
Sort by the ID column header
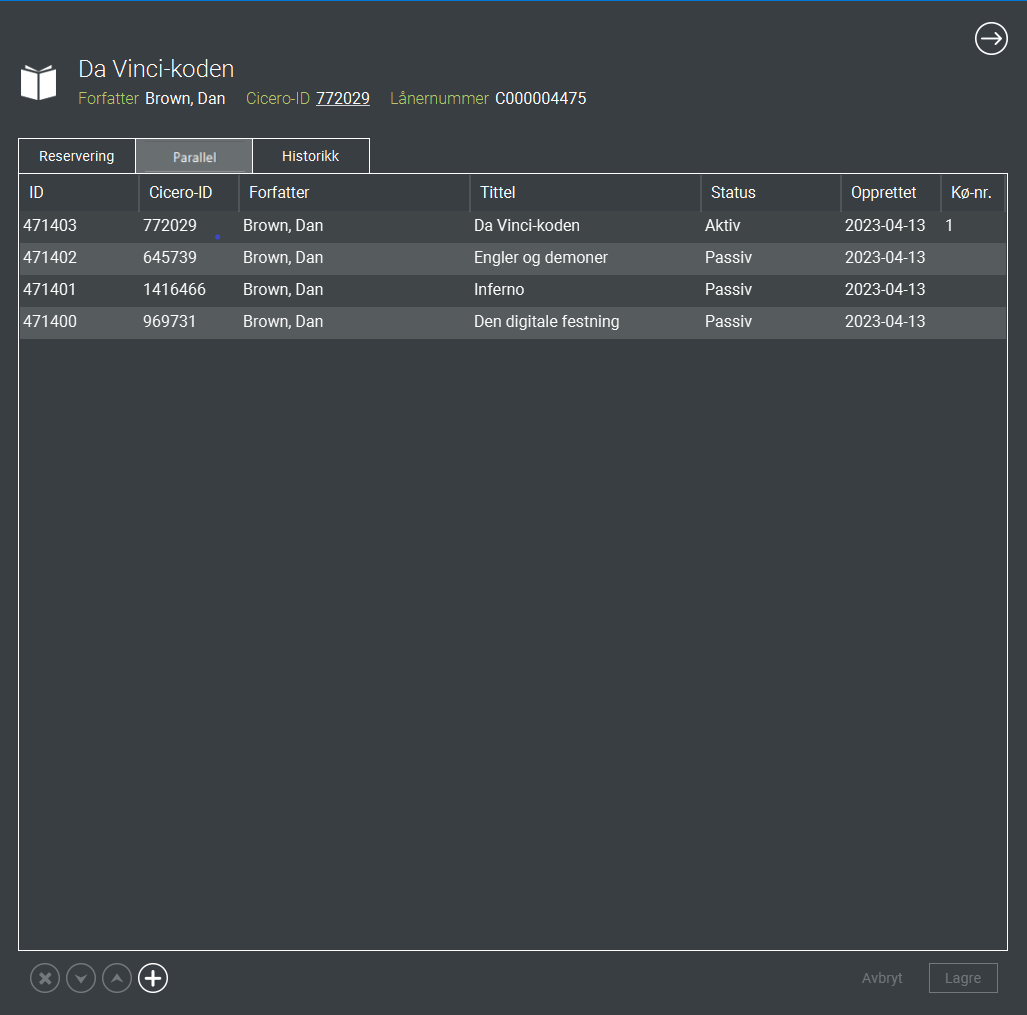[x=79, y=193]
